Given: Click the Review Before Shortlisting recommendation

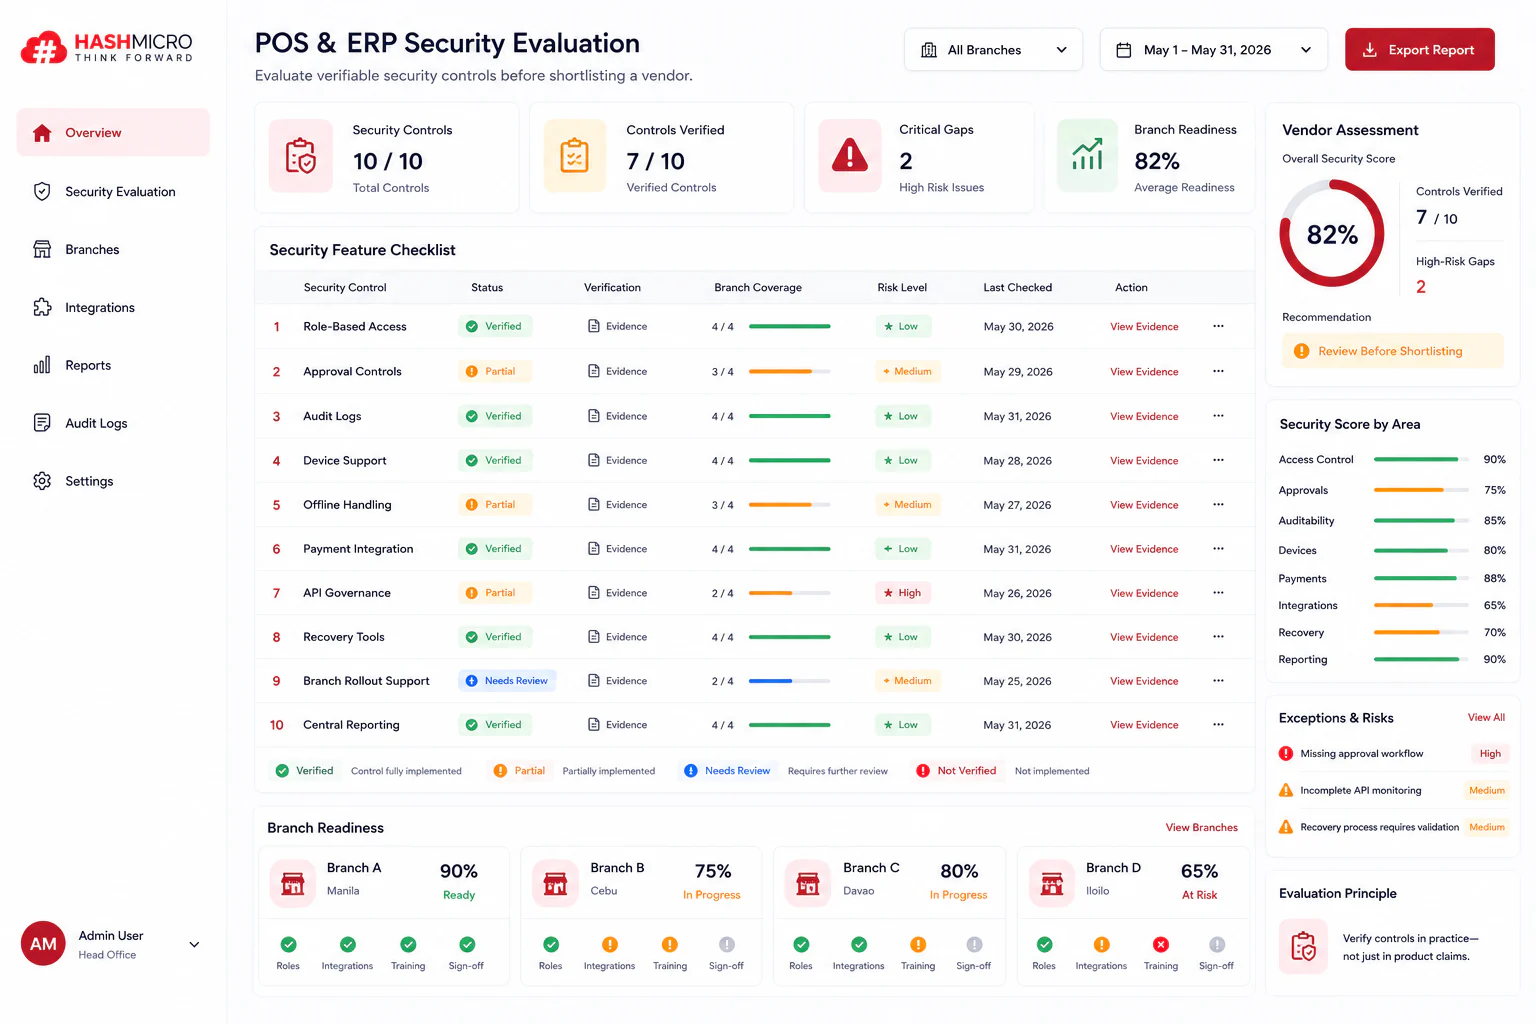Looking at the screenshot, I should click(x=1392, y=351).
